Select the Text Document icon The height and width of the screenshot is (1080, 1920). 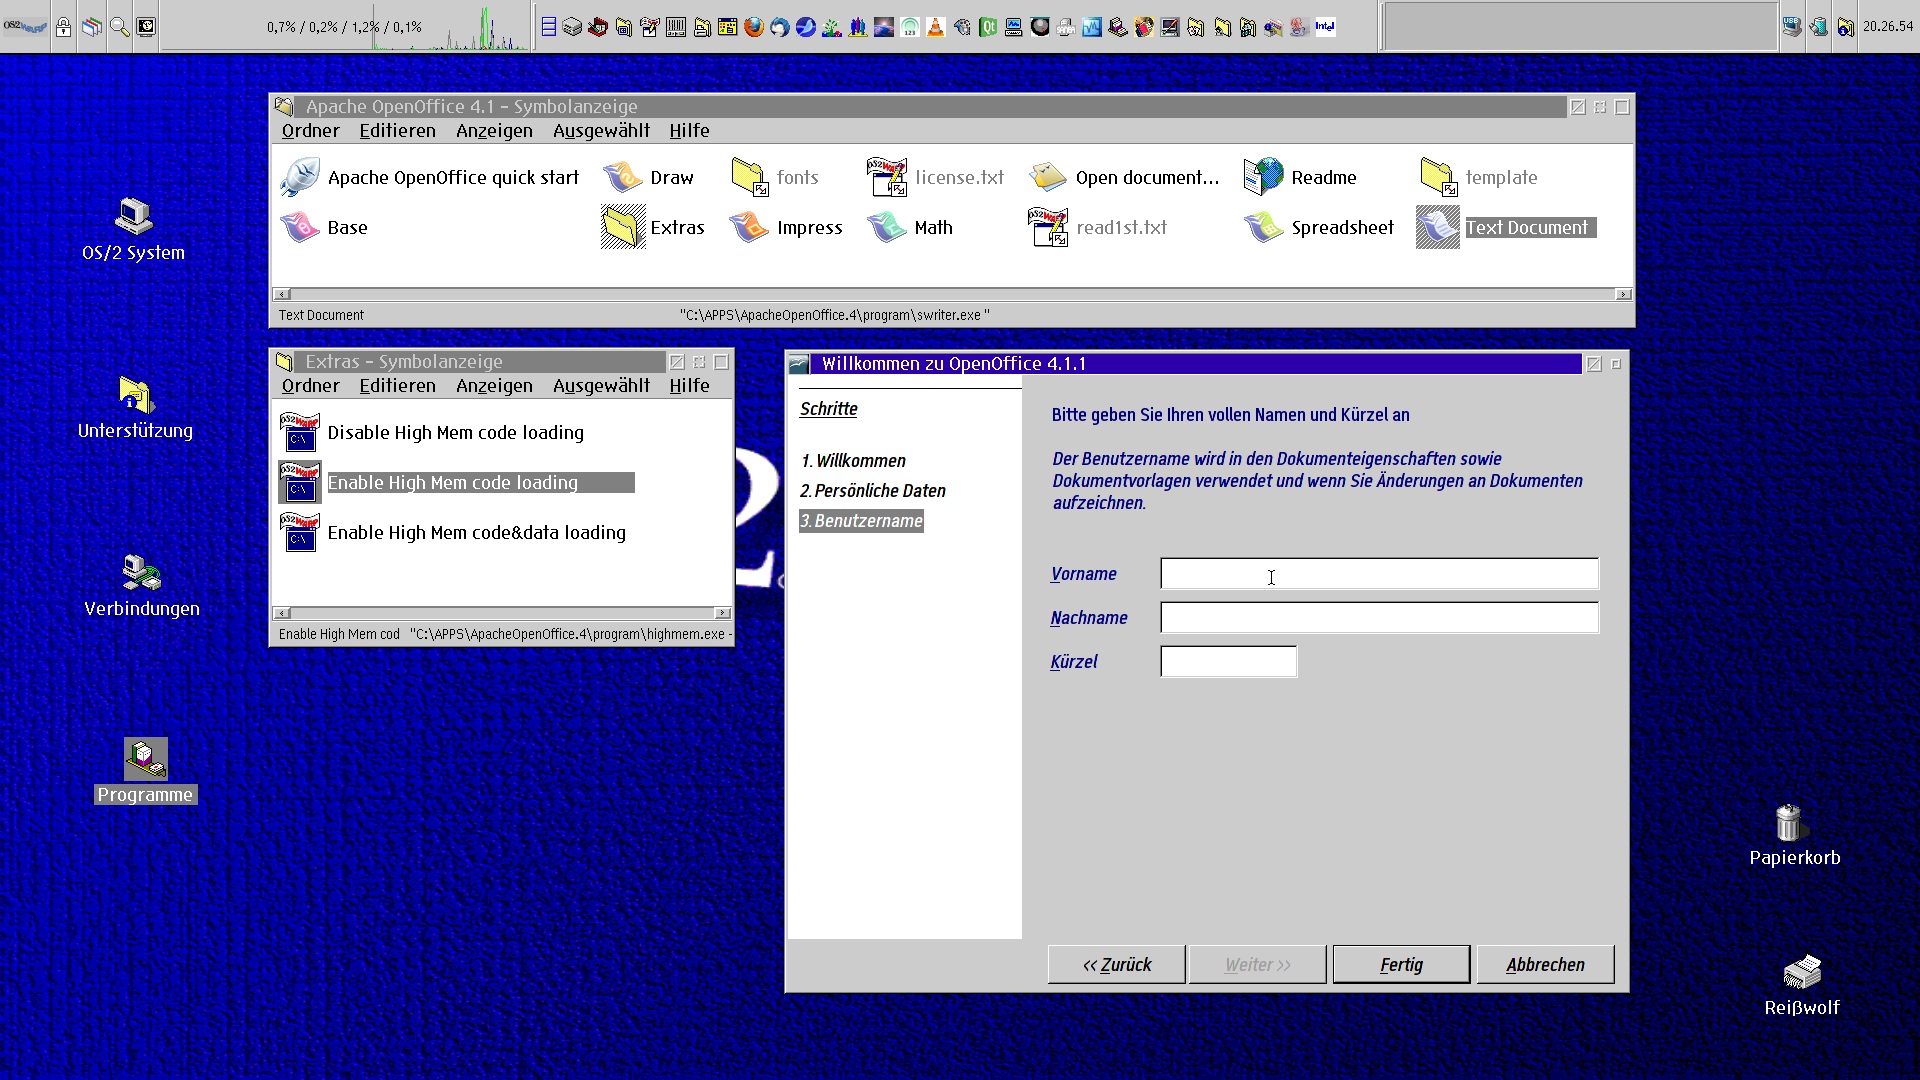pos(1438,227)
